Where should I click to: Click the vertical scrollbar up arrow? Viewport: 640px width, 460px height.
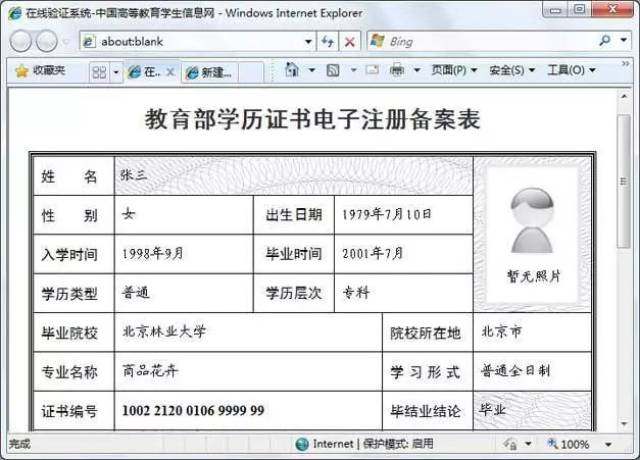click(x=624, y=96)
